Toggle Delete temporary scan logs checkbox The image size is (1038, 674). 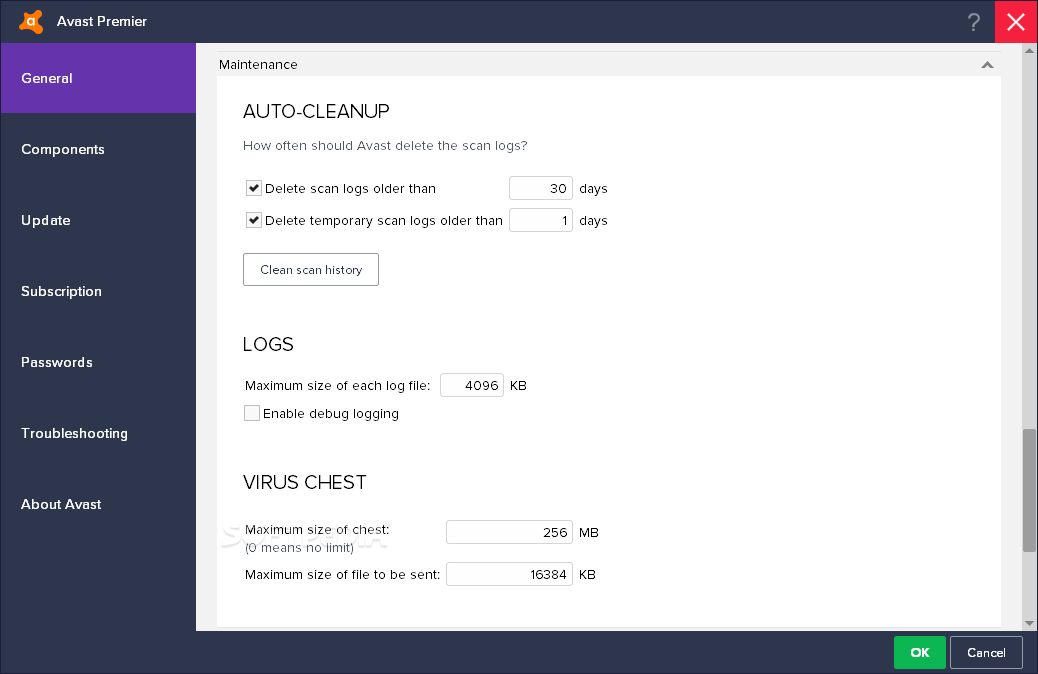click(254, 220)
